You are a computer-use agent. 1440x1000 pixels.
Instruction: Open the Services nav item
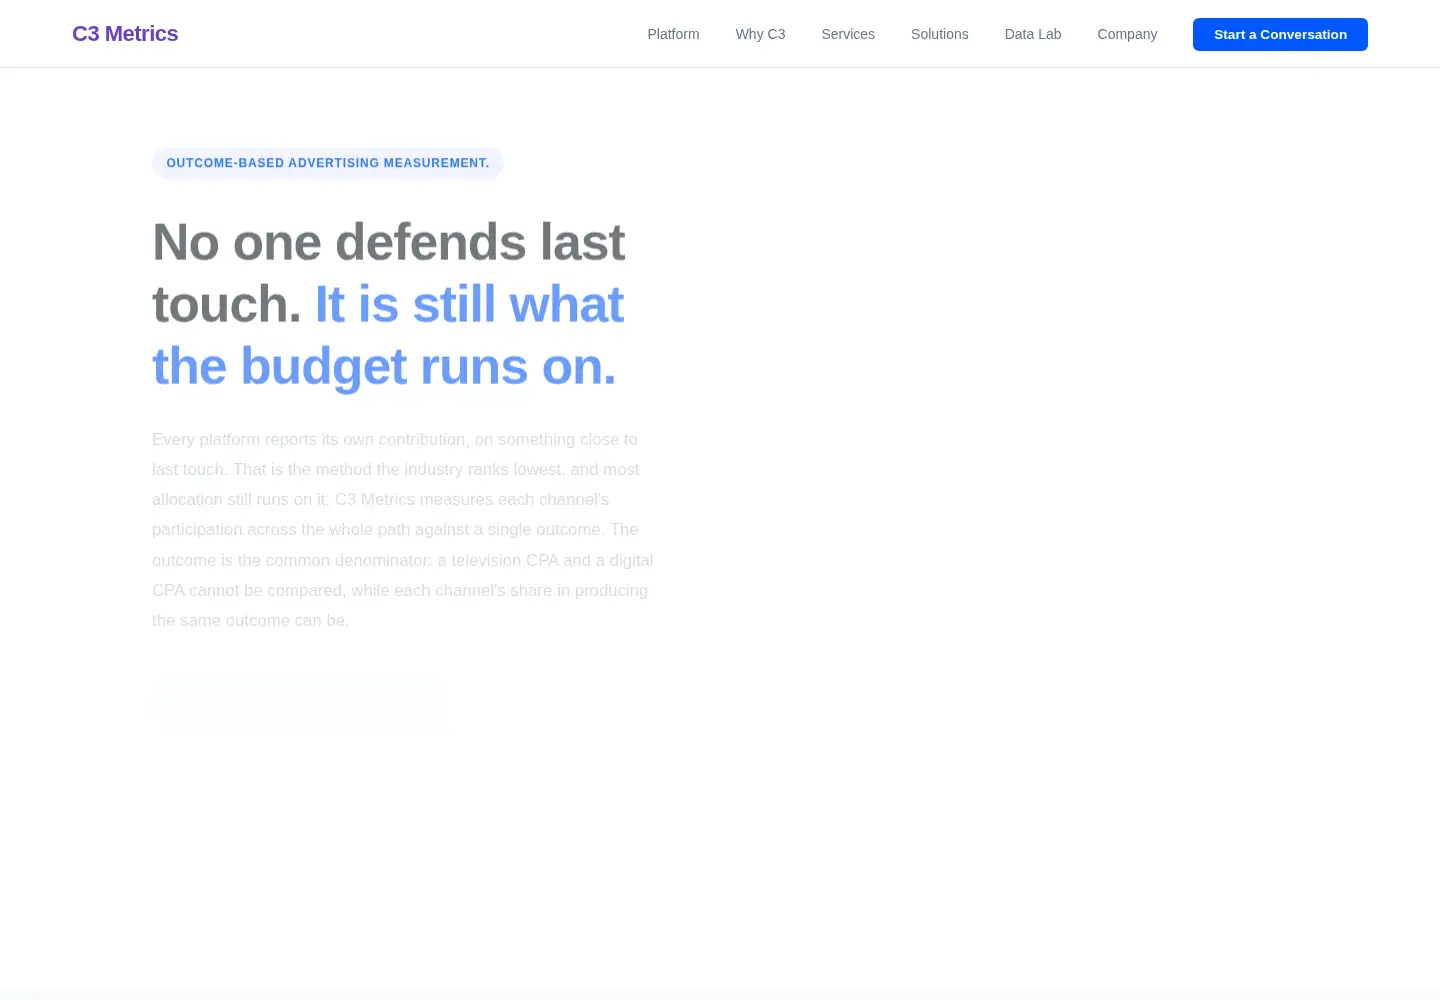click(x=848, y=34)
